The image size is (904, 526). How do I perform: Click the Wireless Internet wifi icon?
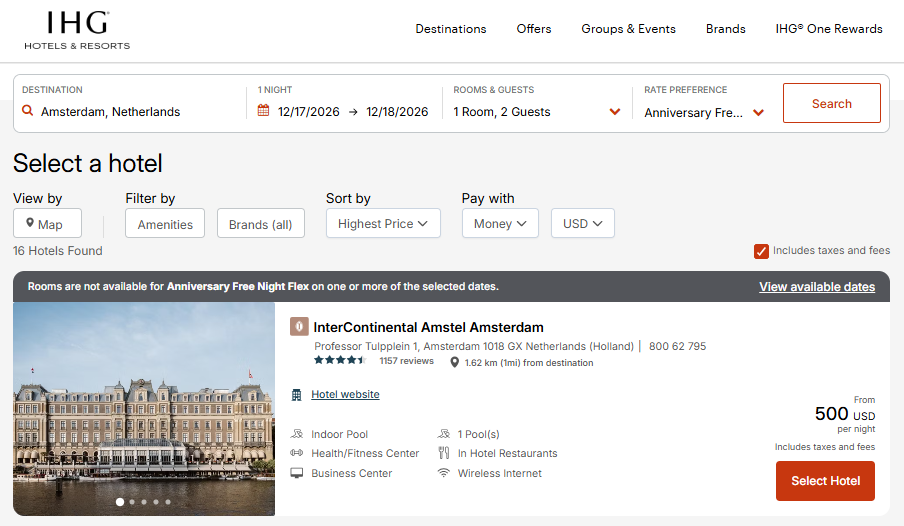[x=443, y=473]
